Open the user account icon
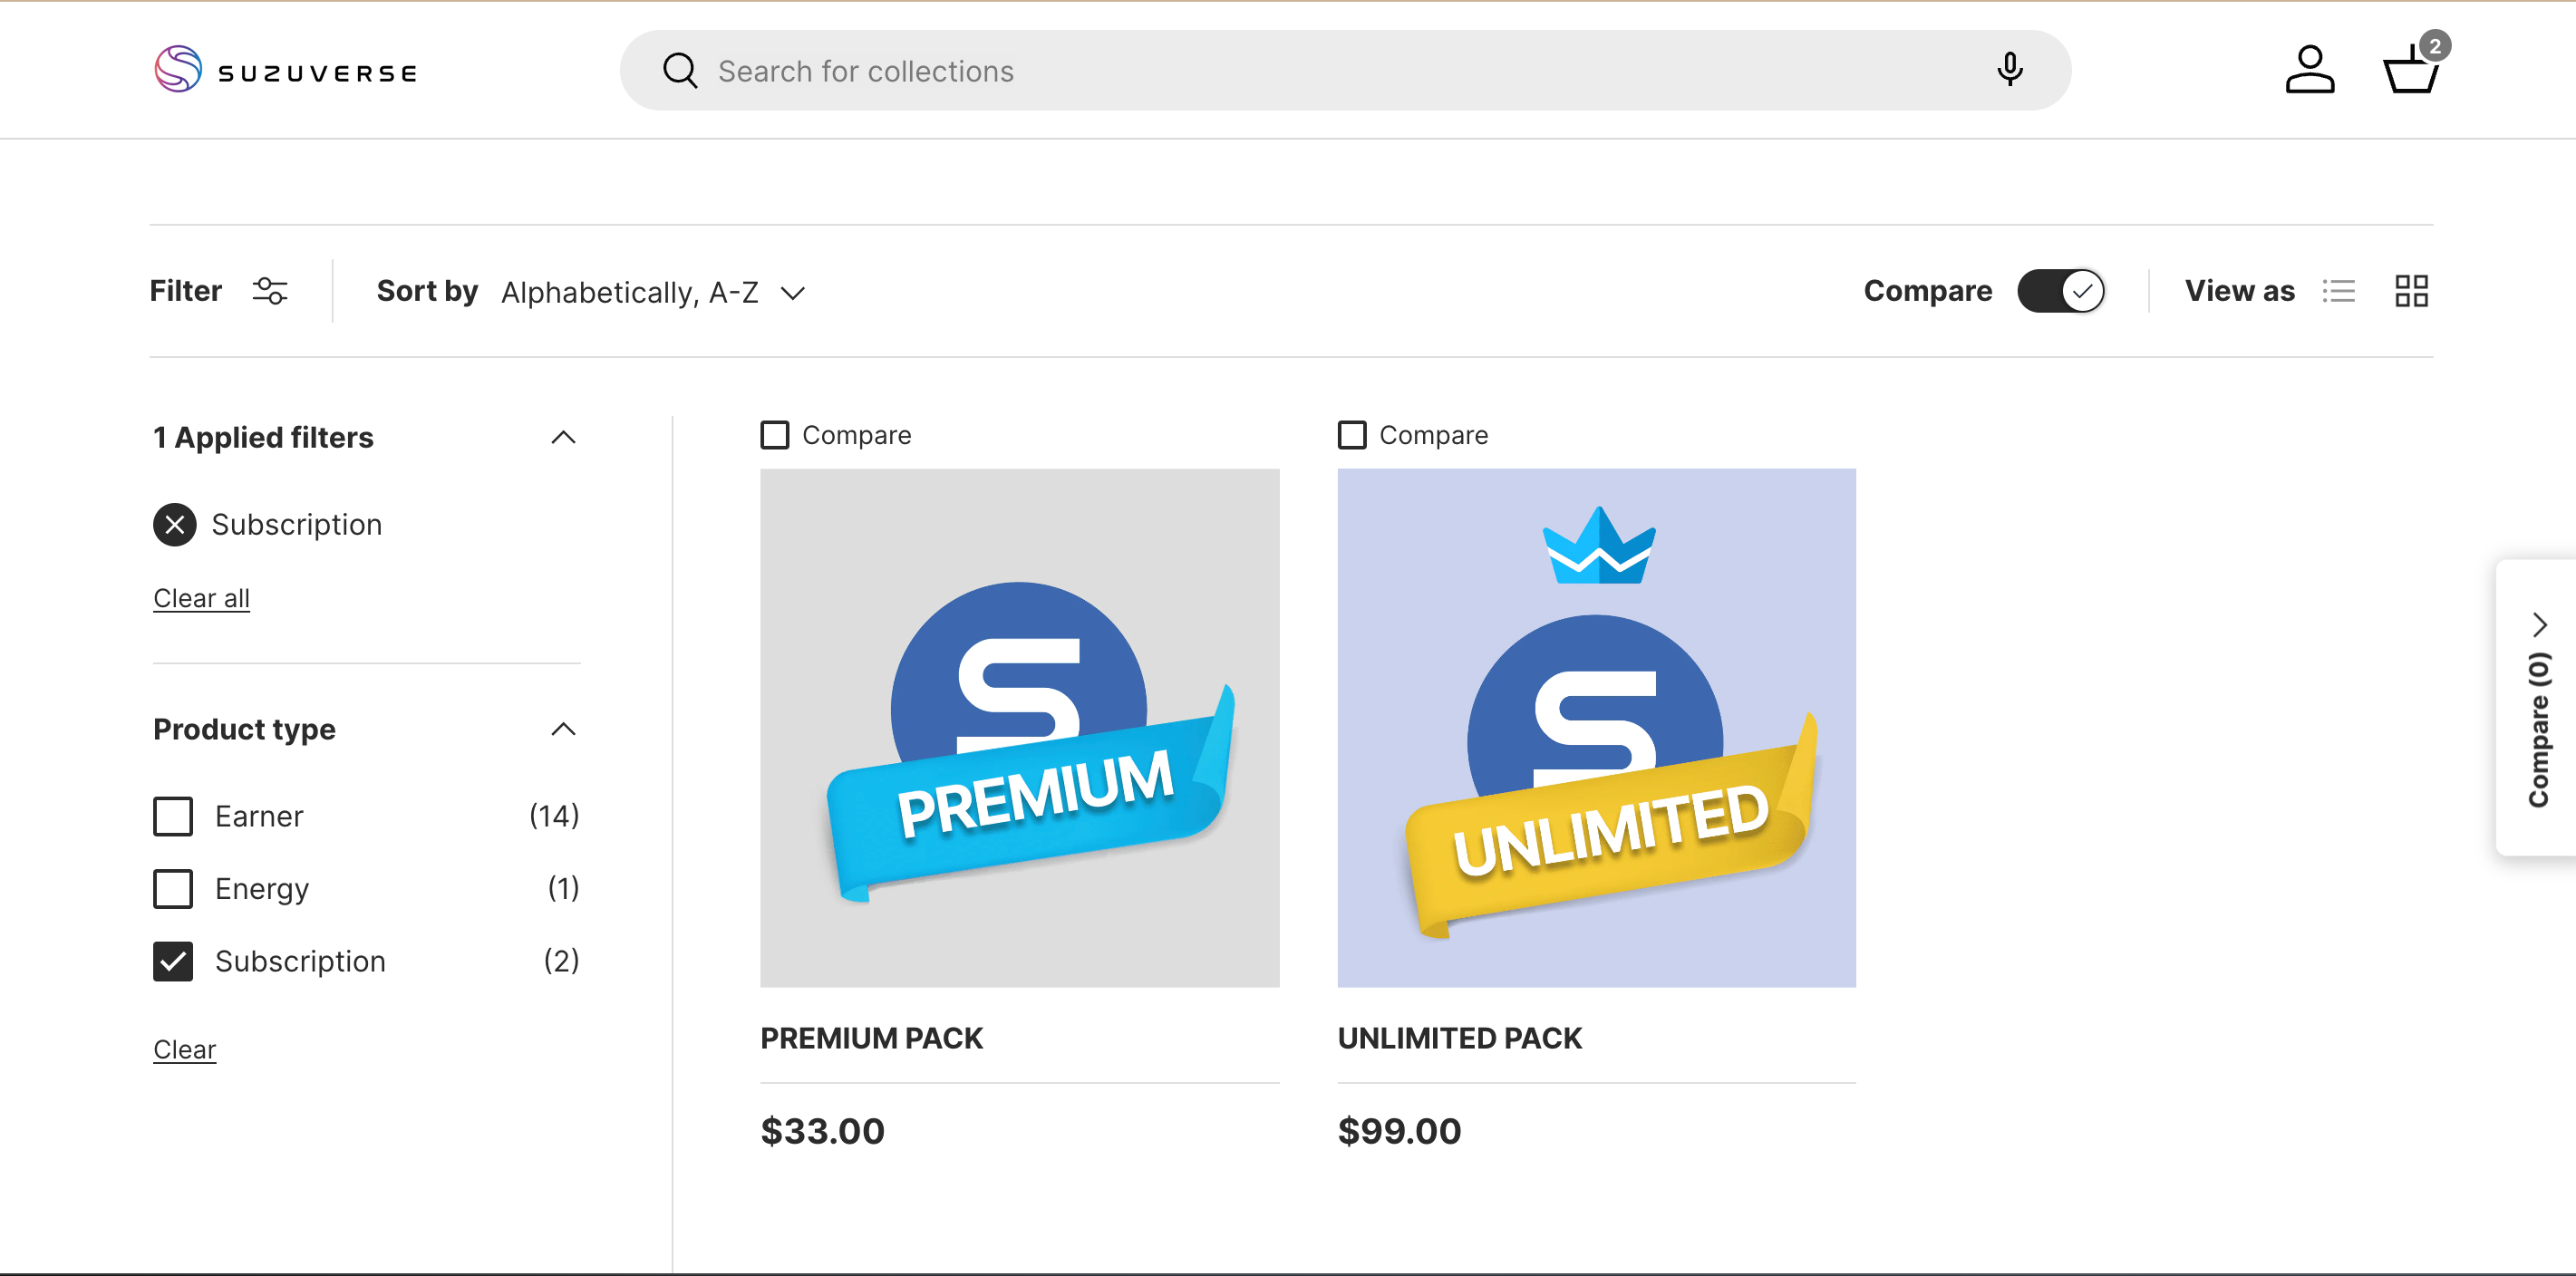Viewport: 2576px width, 1276px height. tap(2309, 70)
